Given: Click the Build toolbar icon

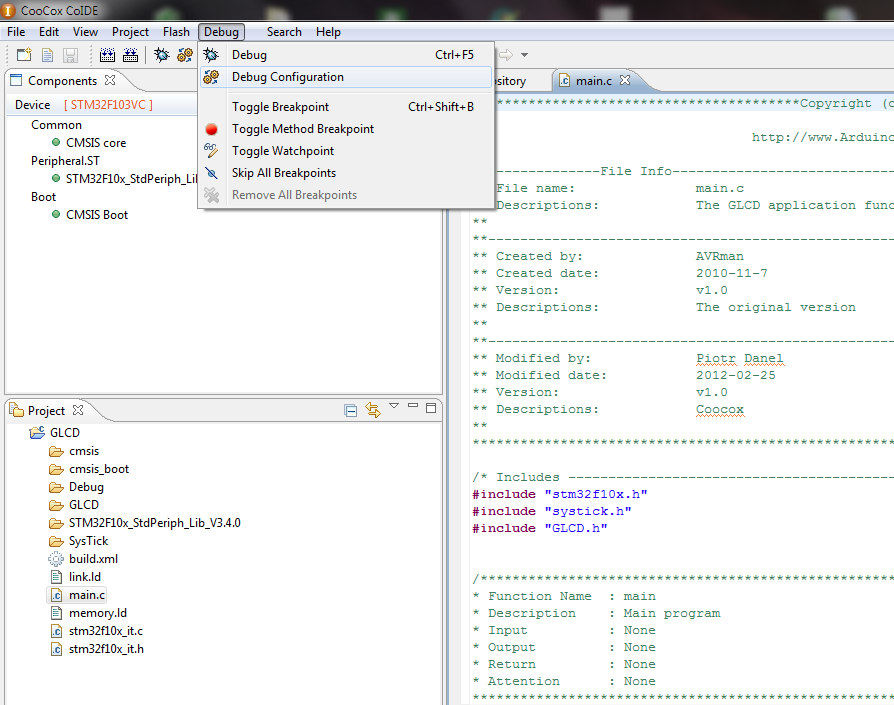Looking at the screenshot, I should click(107, 55).
